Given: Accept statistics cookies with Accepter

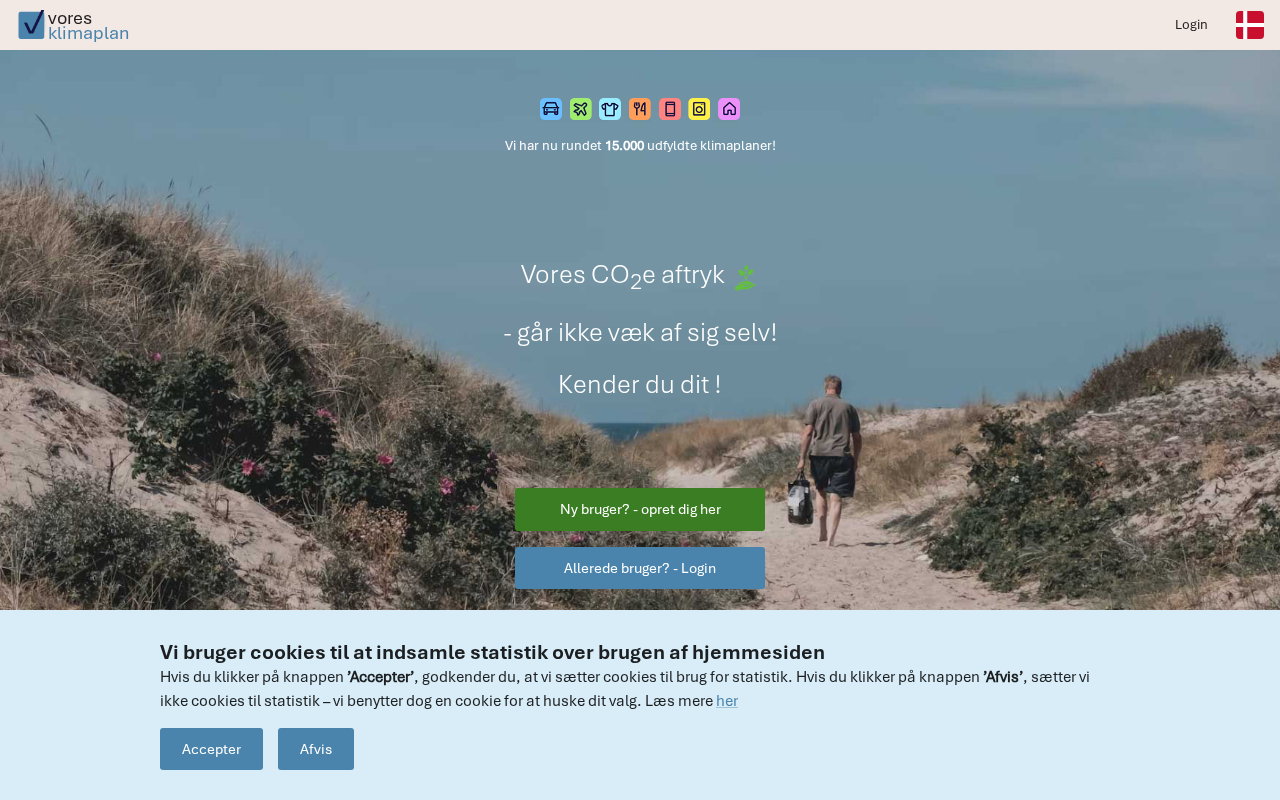Looking at the screenshot, I should pos(211,749).
